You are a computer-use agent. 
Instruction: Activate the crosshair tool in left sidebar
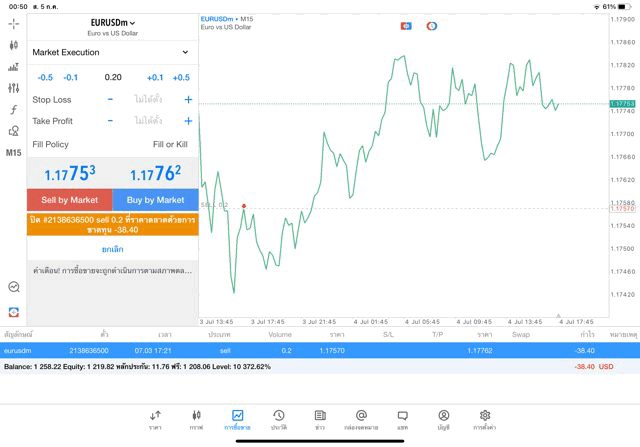pyautogui.click(x=13, y=23)
